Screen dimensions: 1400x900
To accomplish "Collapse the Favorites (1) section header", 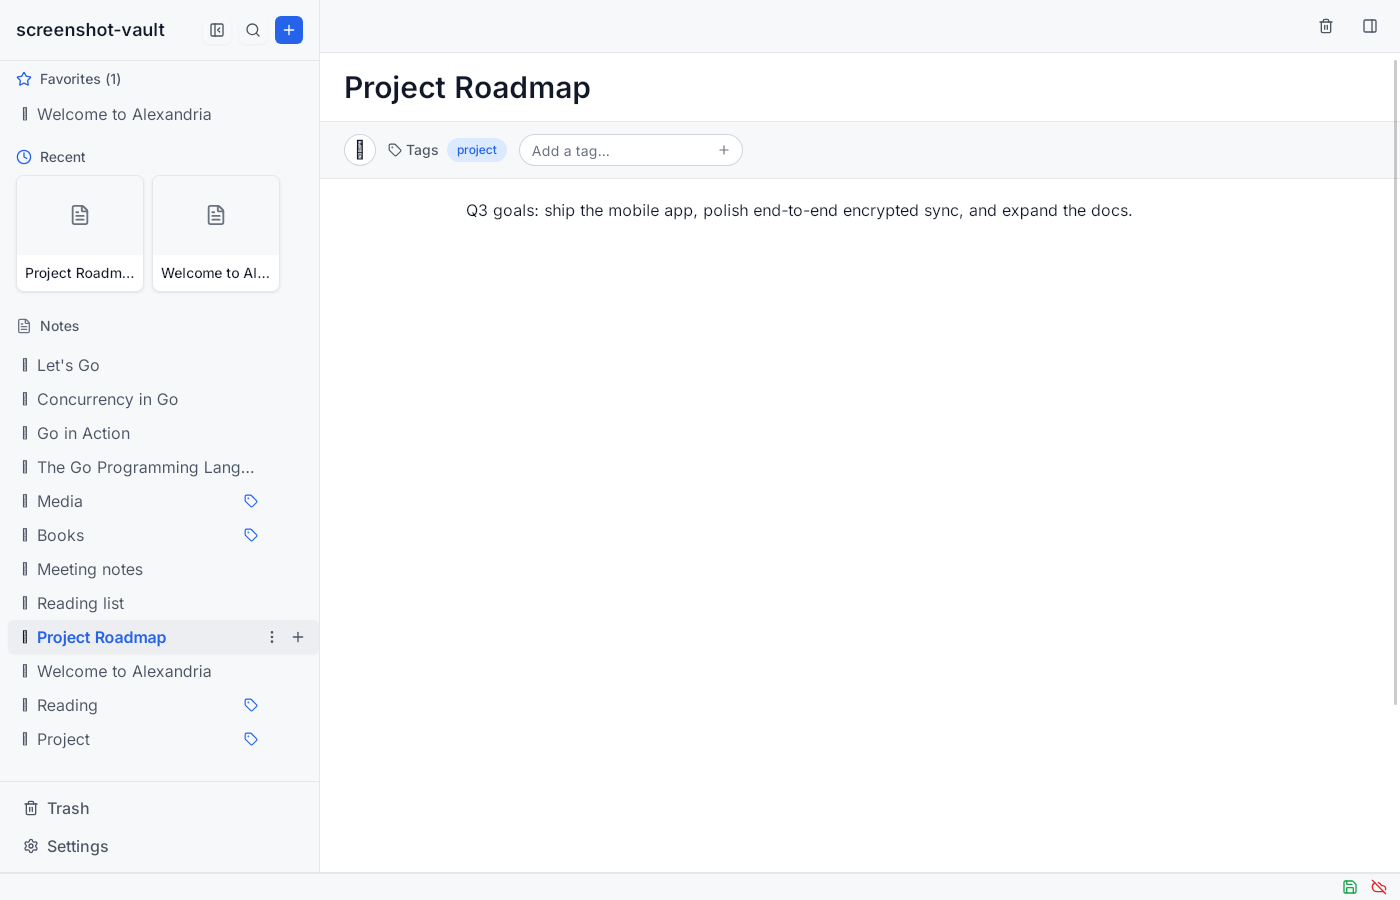I will [x=80, y=79].
